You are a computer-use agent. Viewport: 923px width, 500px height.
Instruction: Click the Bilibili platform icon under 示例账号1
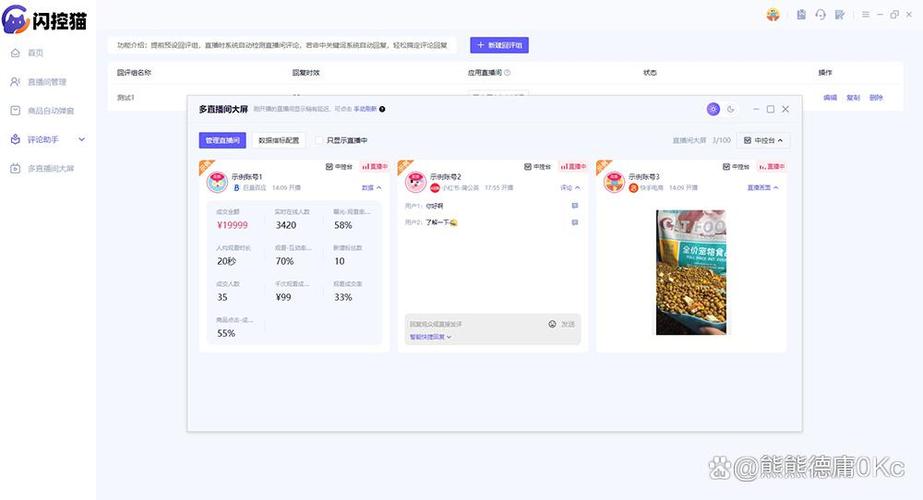click(237, 188)
